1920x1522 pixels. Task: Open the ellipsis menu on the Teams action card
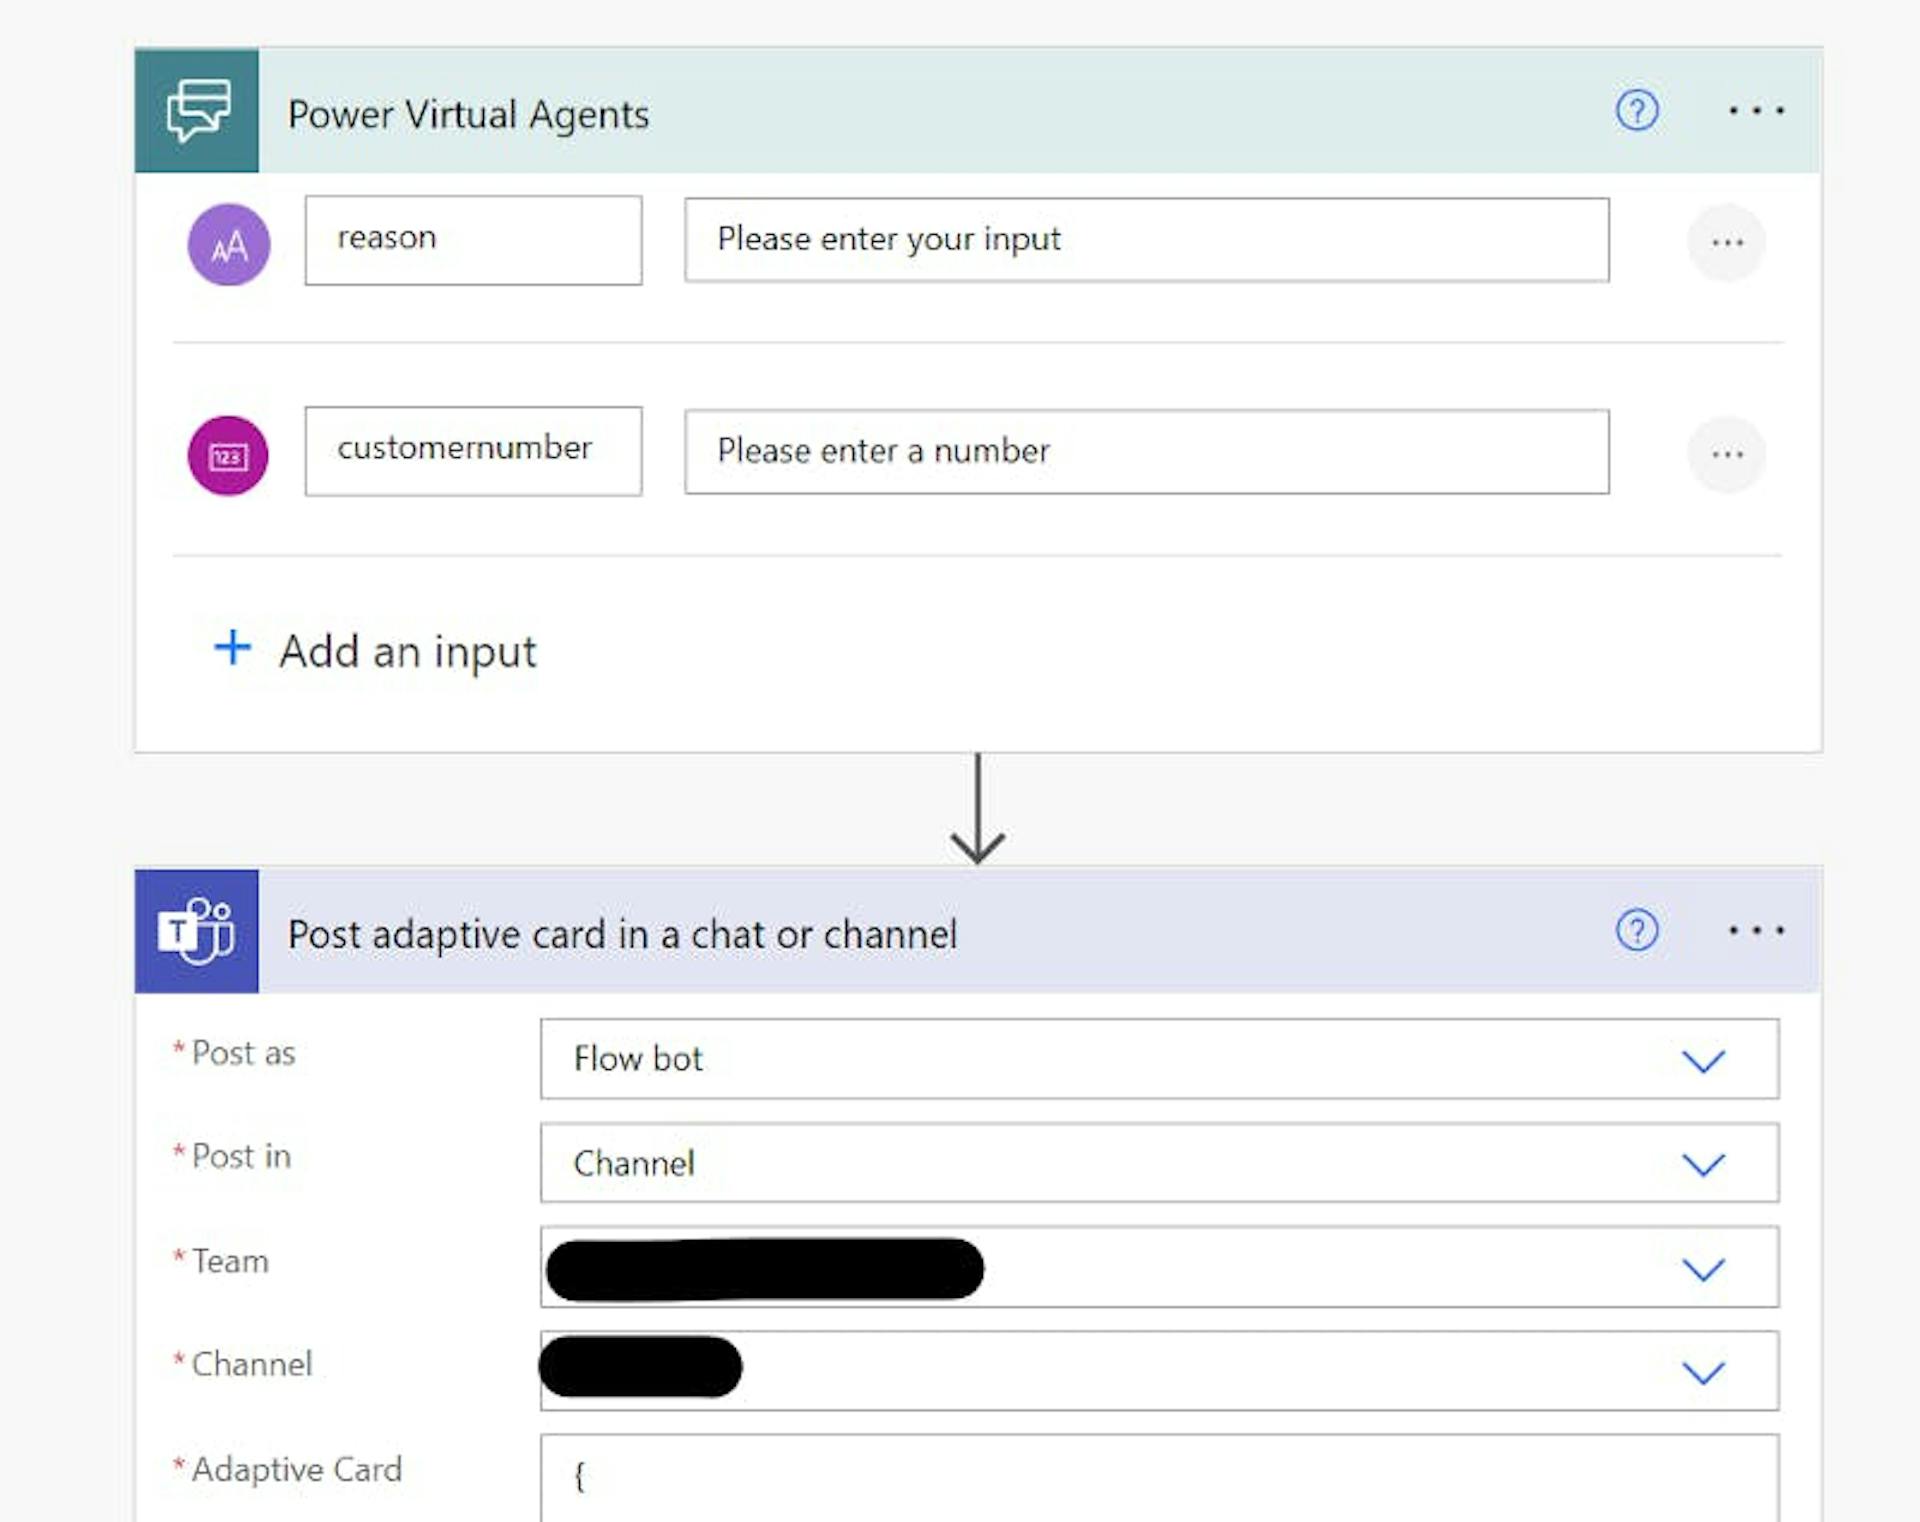[x=1757, y=931]
